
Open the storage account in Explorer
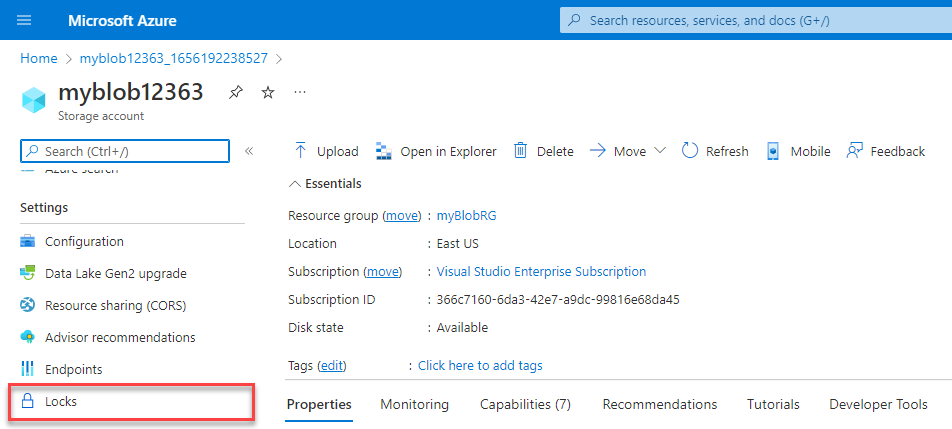(x=436, y=151)
